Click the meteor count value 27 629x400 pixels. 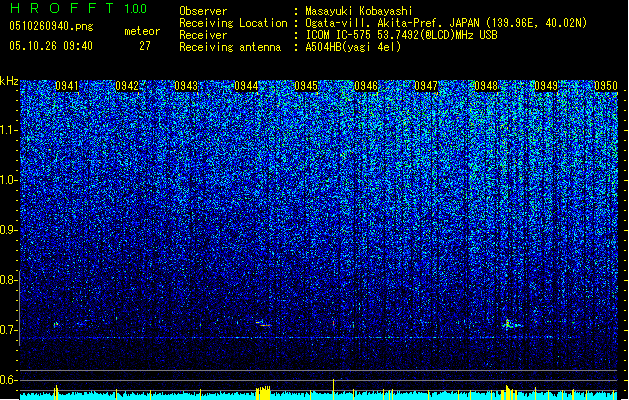[x=145, y=46]
